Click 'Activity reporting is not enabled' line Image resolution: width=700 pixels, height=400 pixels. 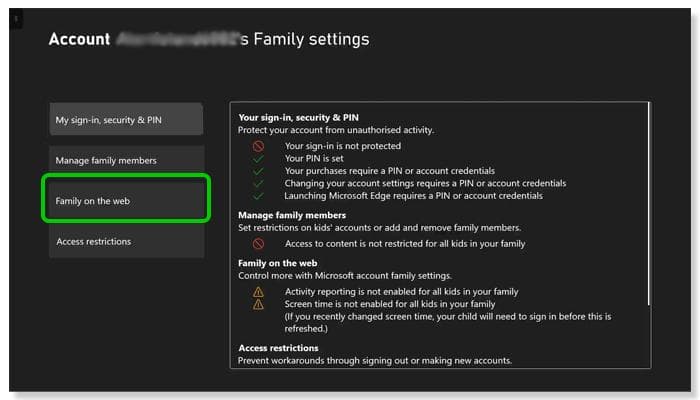[401, 292]
